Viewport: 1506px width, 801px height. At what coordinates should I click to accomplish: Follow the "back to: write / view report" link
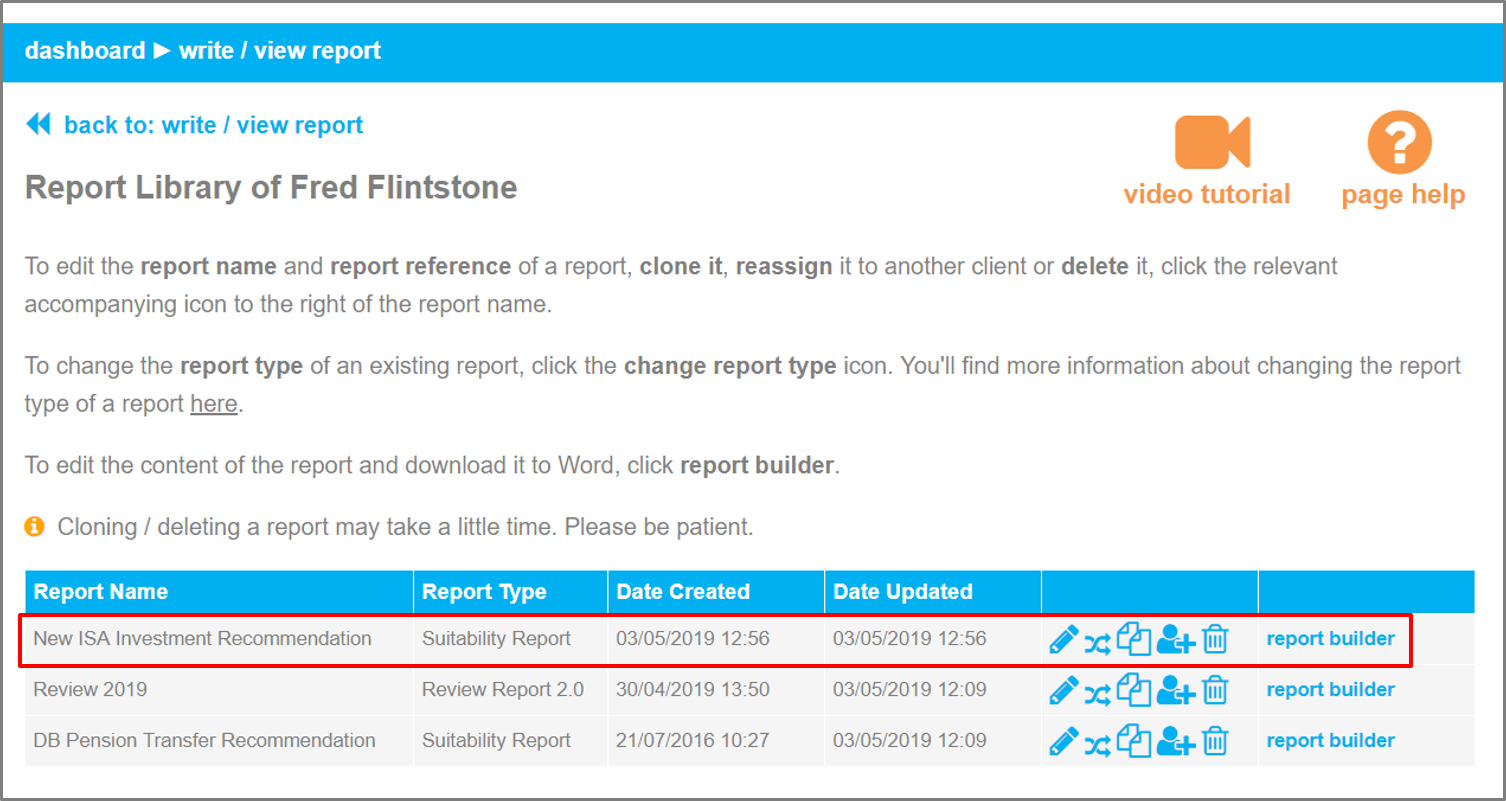(214, 124)
